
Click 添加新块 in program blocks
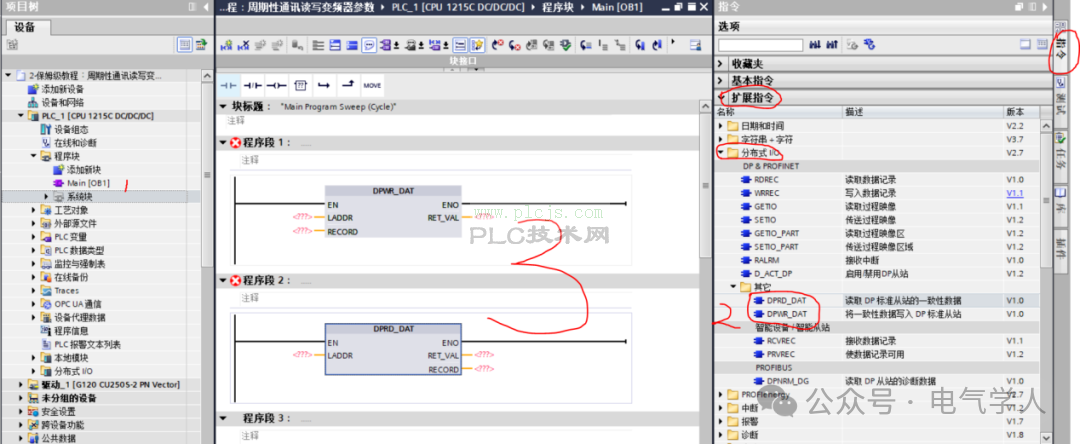pyautogui.click(x=84, y=169)
